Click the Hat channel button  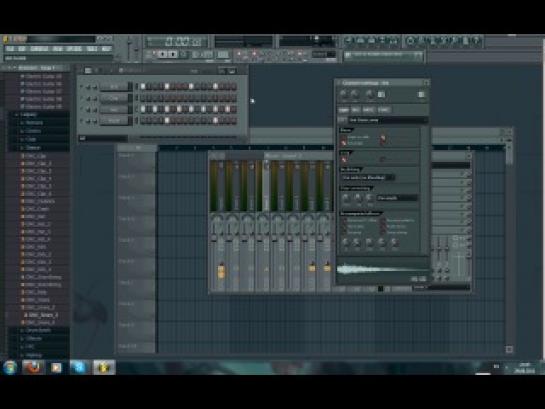(x=114, y=110)
